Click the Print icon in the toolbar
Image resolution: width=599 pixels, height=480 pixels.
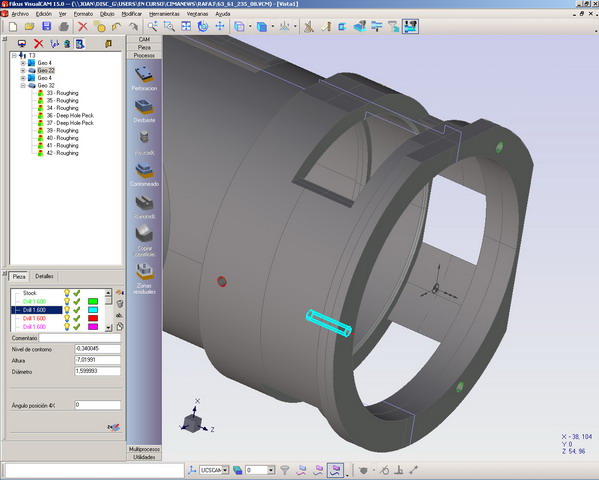tap(63, 26)
